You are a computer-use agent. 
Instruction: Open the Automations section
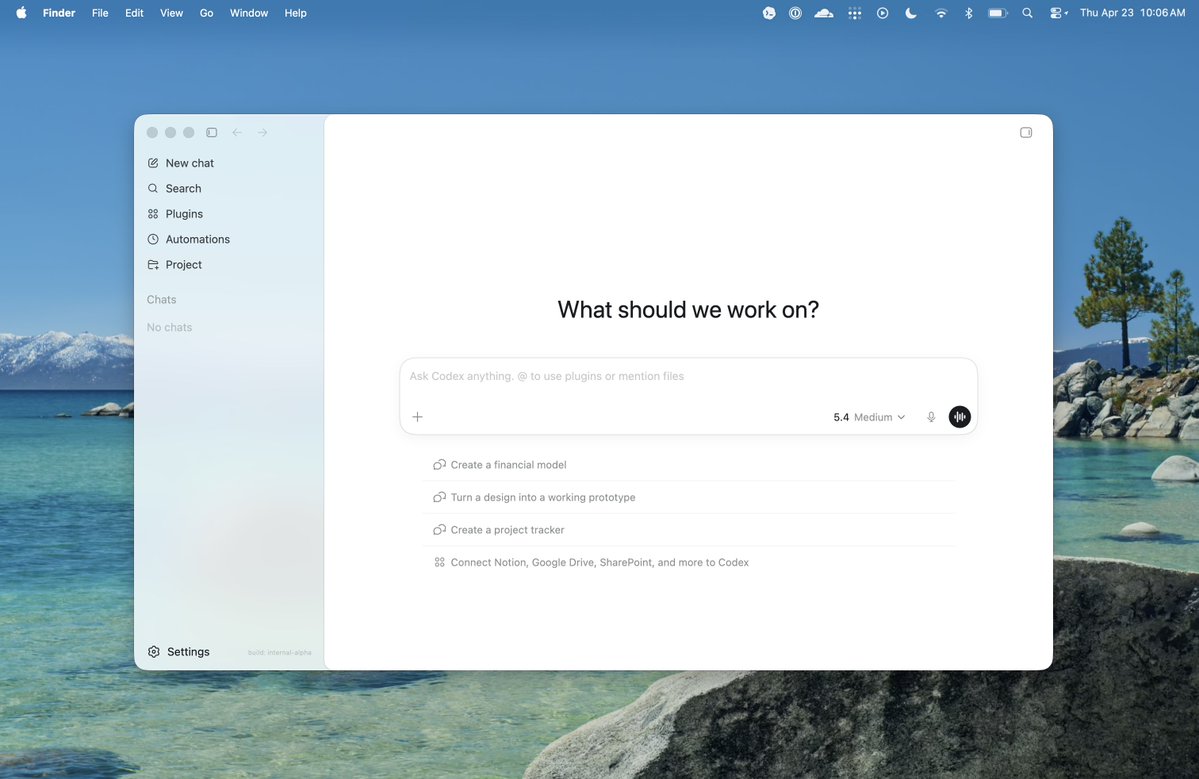pos(188,239)
